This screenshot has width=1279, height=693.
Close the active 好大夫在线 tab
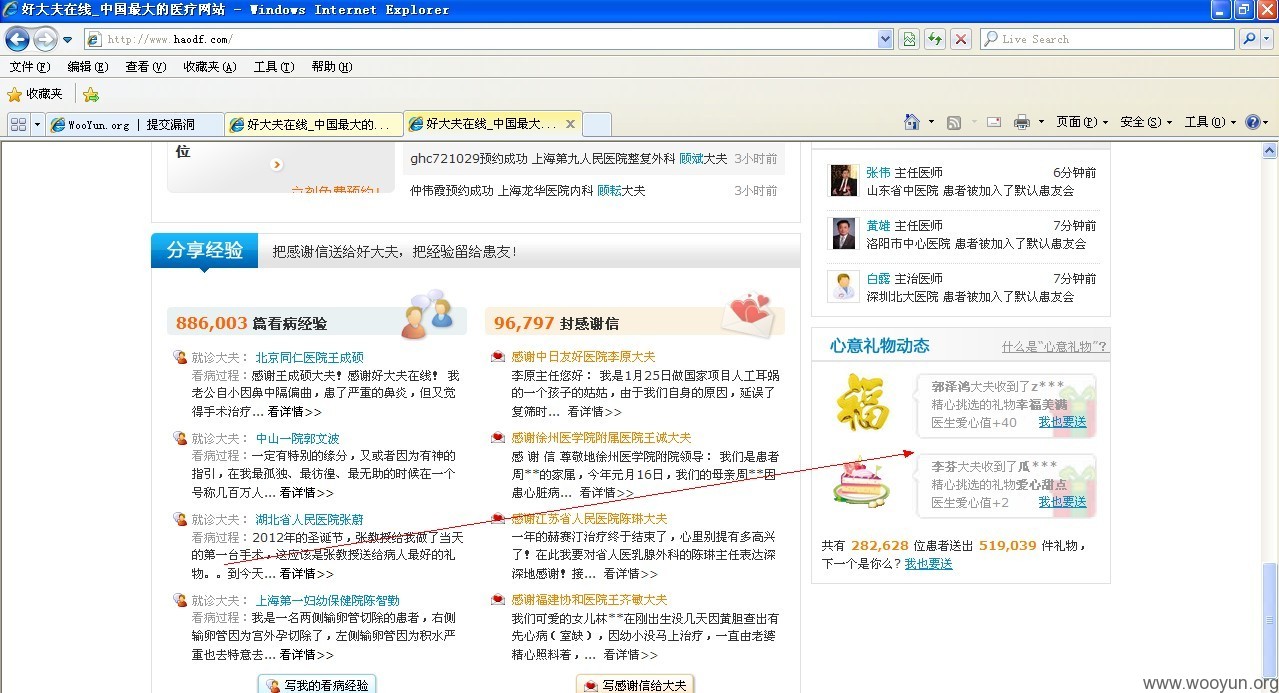(570, 124)
